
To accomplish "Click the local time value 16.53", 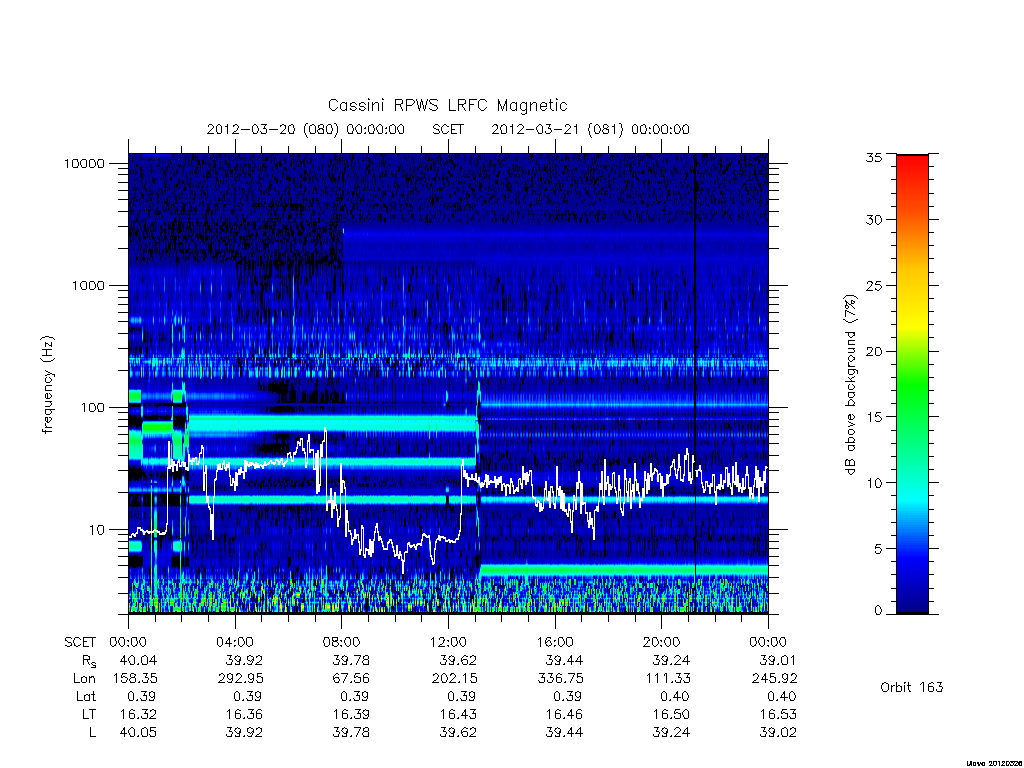I will click(778, 714).
